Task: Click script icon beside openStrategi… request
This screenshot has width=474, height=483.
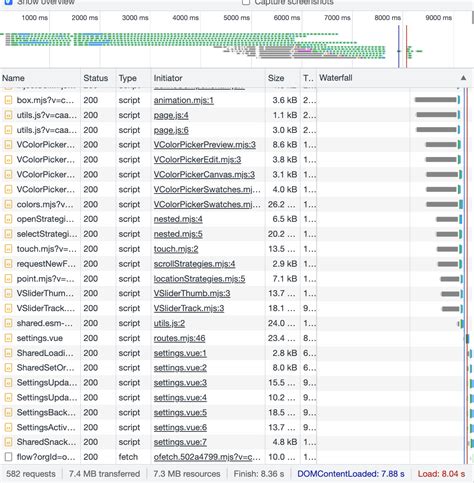Action: [8, 219]
